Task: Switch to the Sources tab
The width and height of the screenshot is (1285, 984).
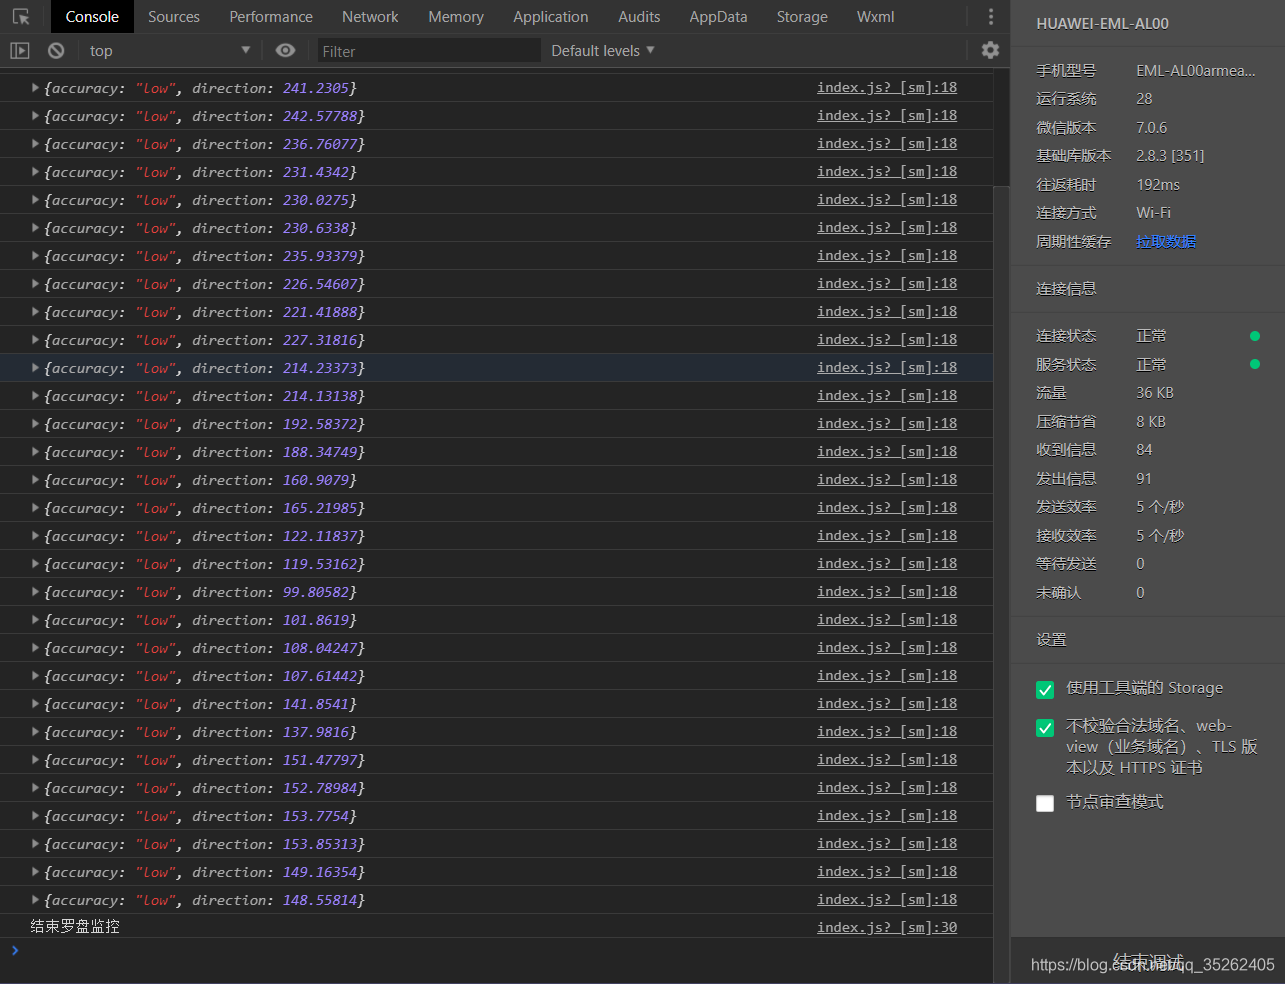Action: [174, 17]
